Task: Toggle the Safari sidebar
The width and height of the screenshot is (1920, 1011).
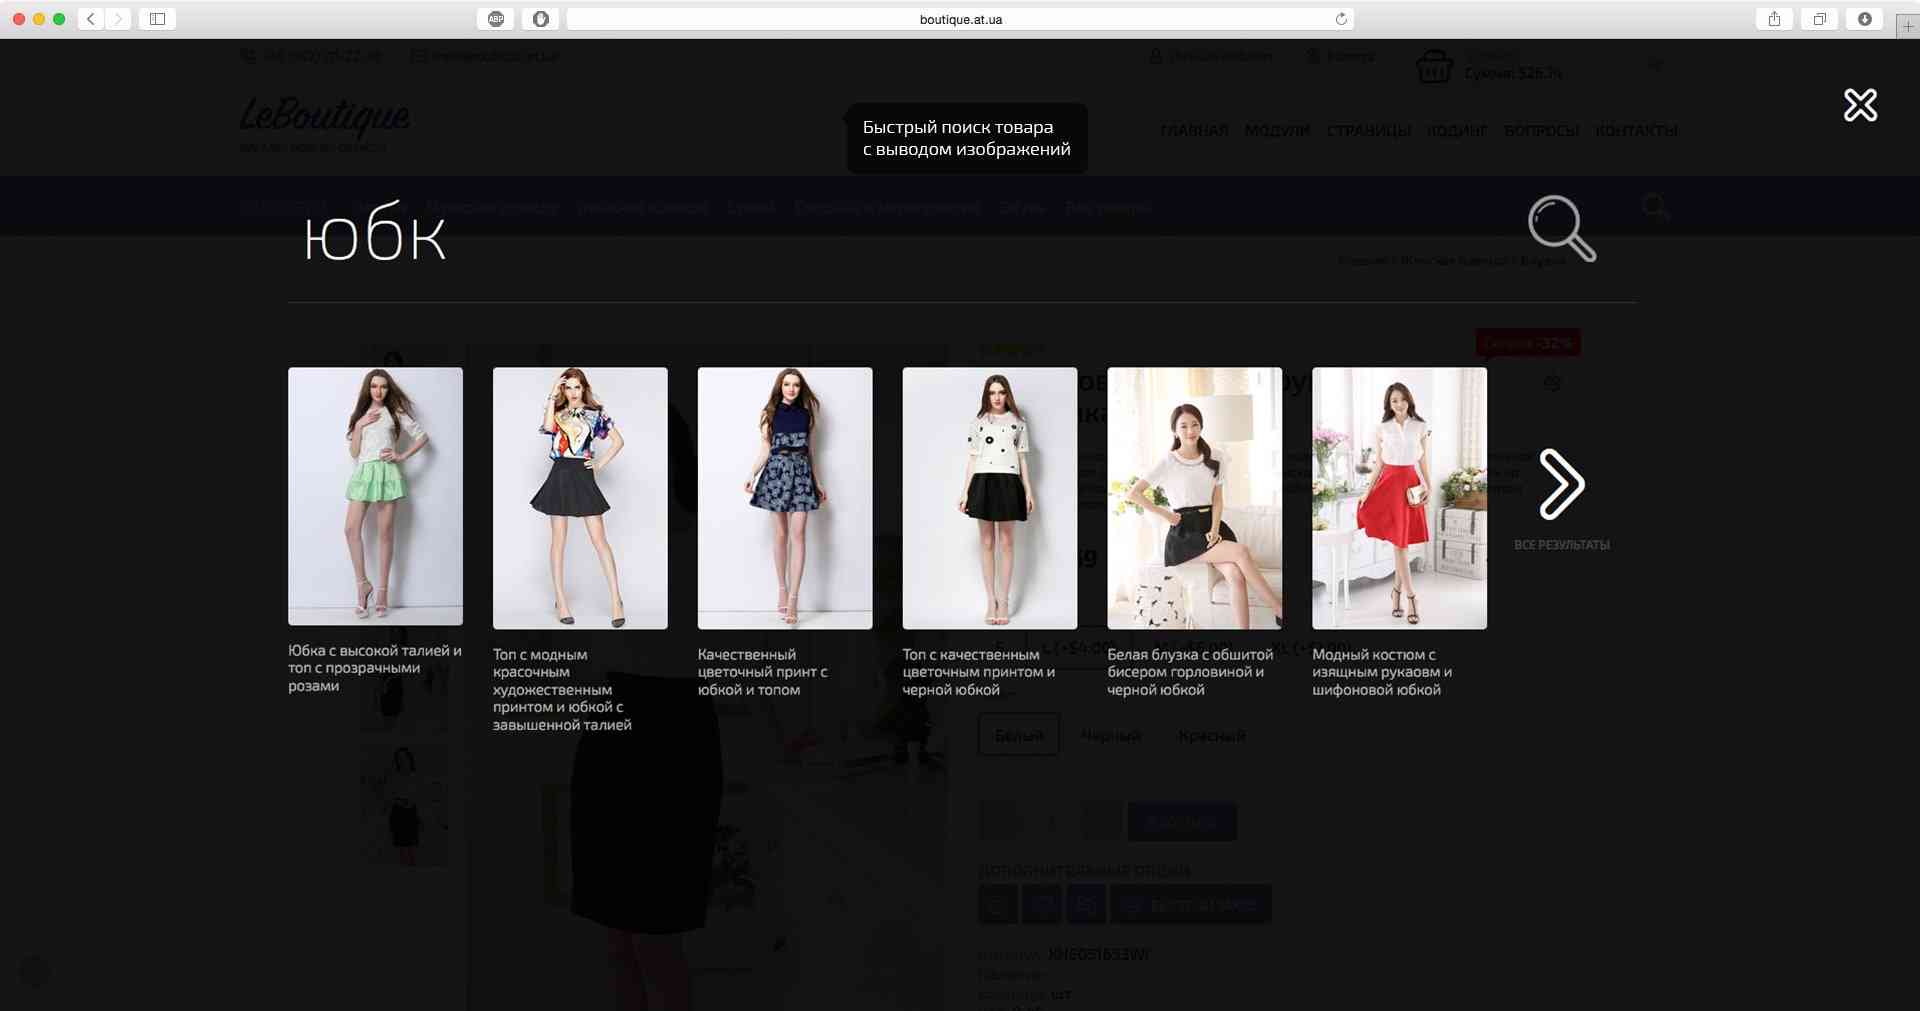Action: 157,19
